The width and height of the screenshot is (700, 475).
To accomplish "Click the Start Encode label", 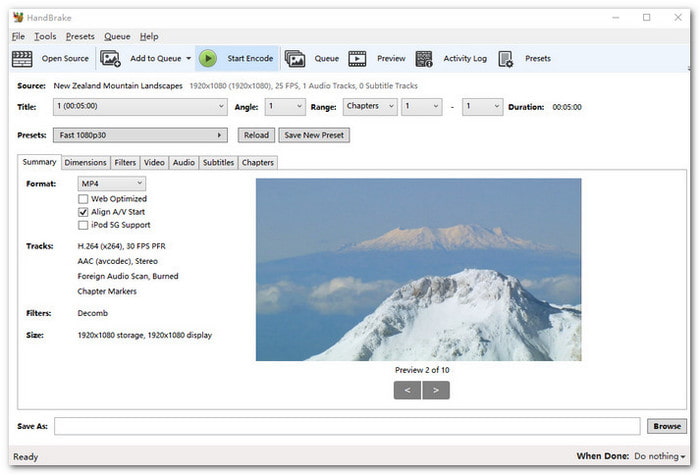I will point(250,58).
